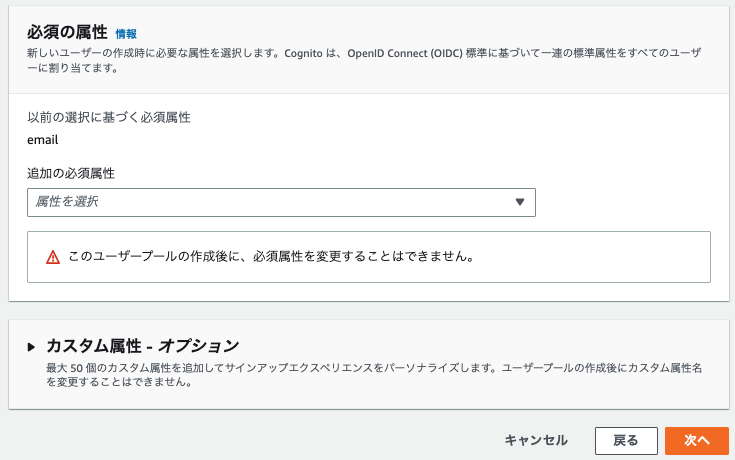Open the 属性を選択 attribute dropdown

point(281,202)
